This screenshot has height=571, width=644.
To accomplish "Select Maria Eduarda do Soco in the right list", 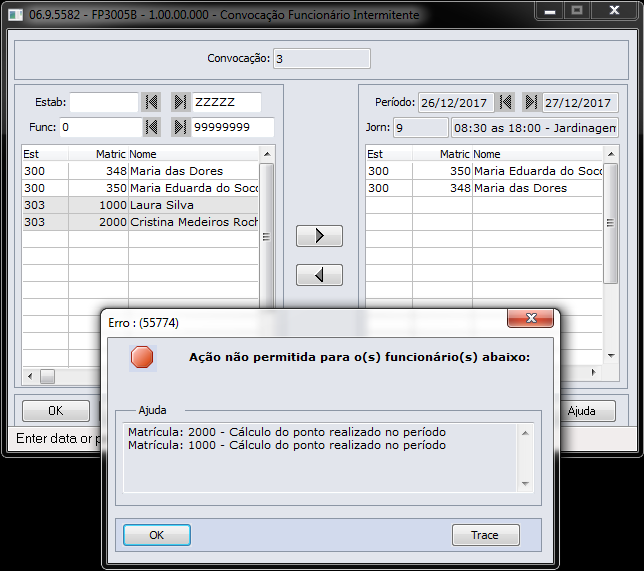I will pos(484,171).
